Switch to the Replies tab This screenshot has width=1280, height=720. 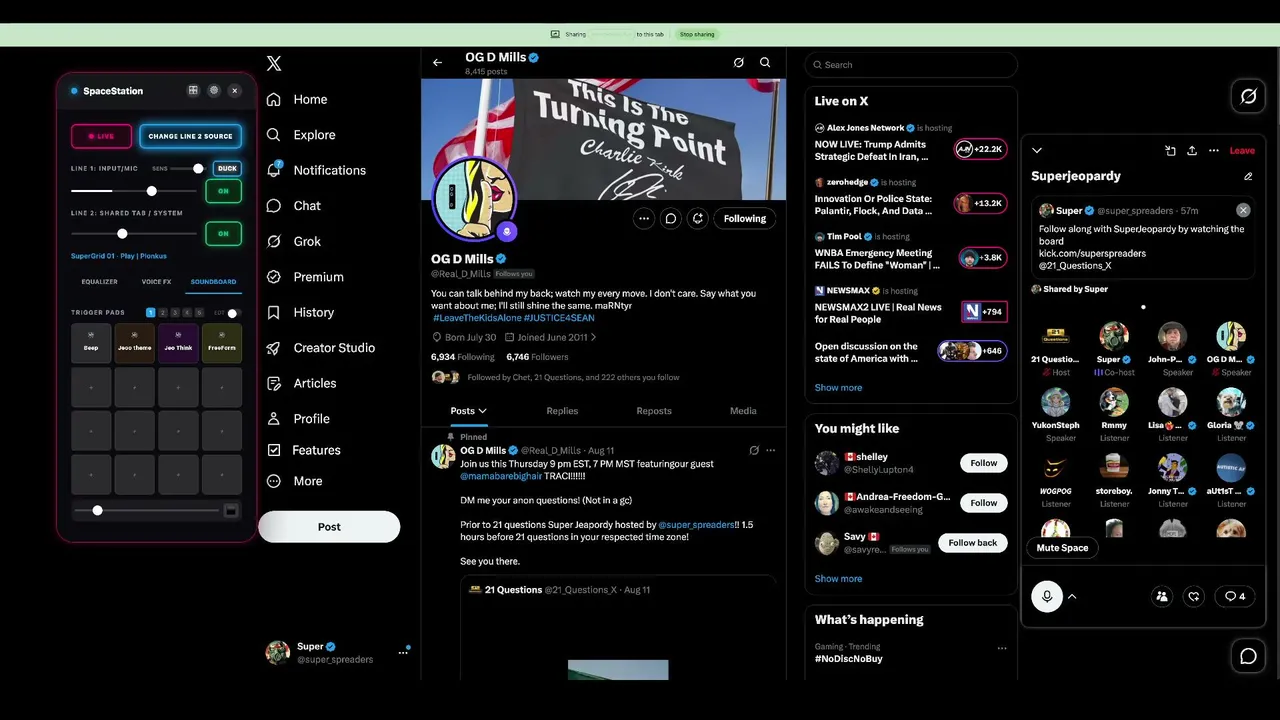(x=562, y=411)
